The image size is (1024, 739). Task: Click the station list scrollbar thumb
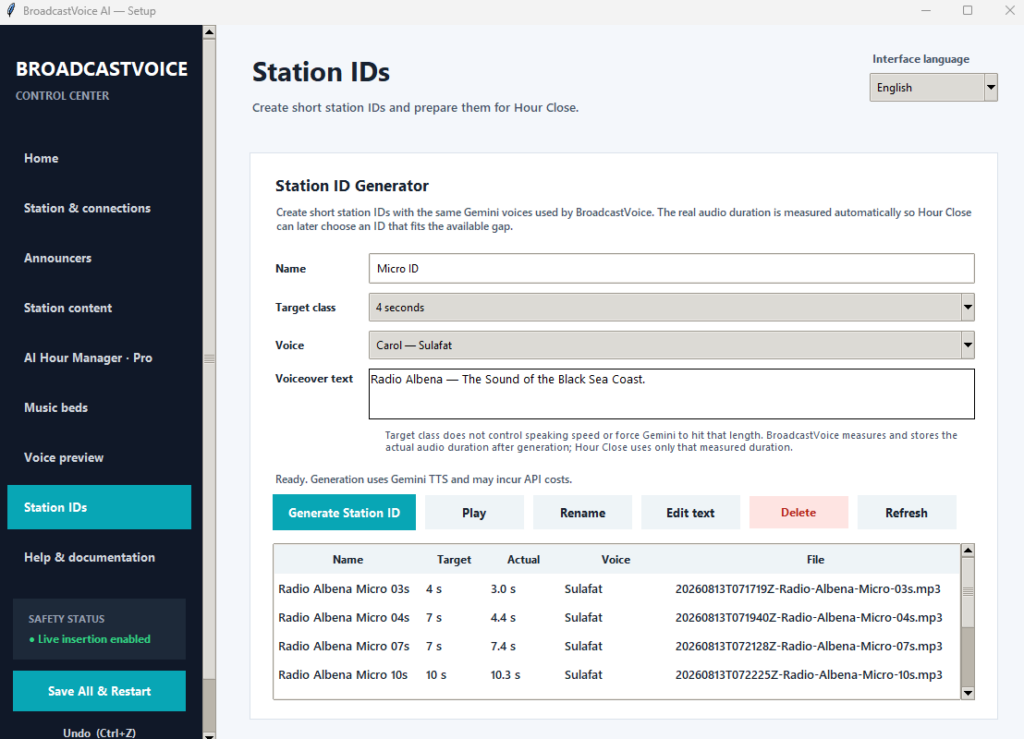click(968, 591)
